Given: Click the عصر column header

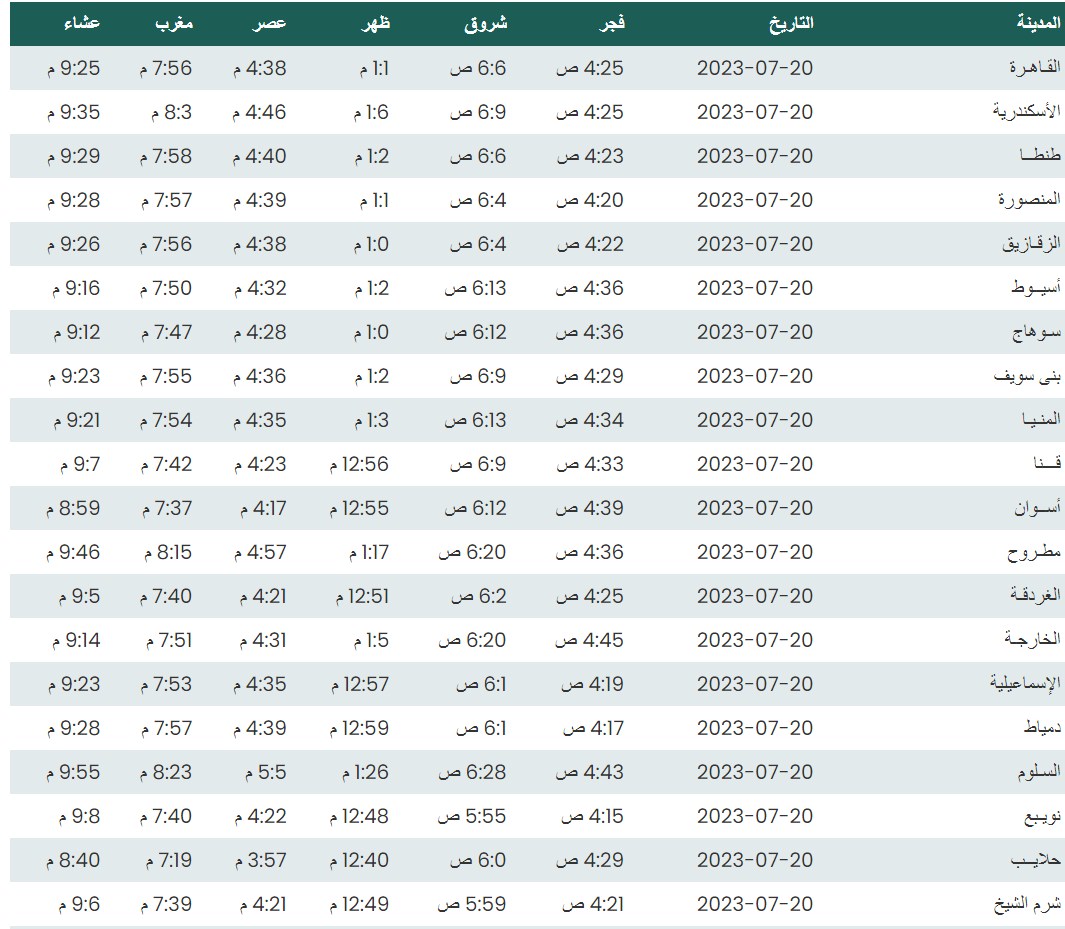Looking at the screenshot, I should click(269, 23).
